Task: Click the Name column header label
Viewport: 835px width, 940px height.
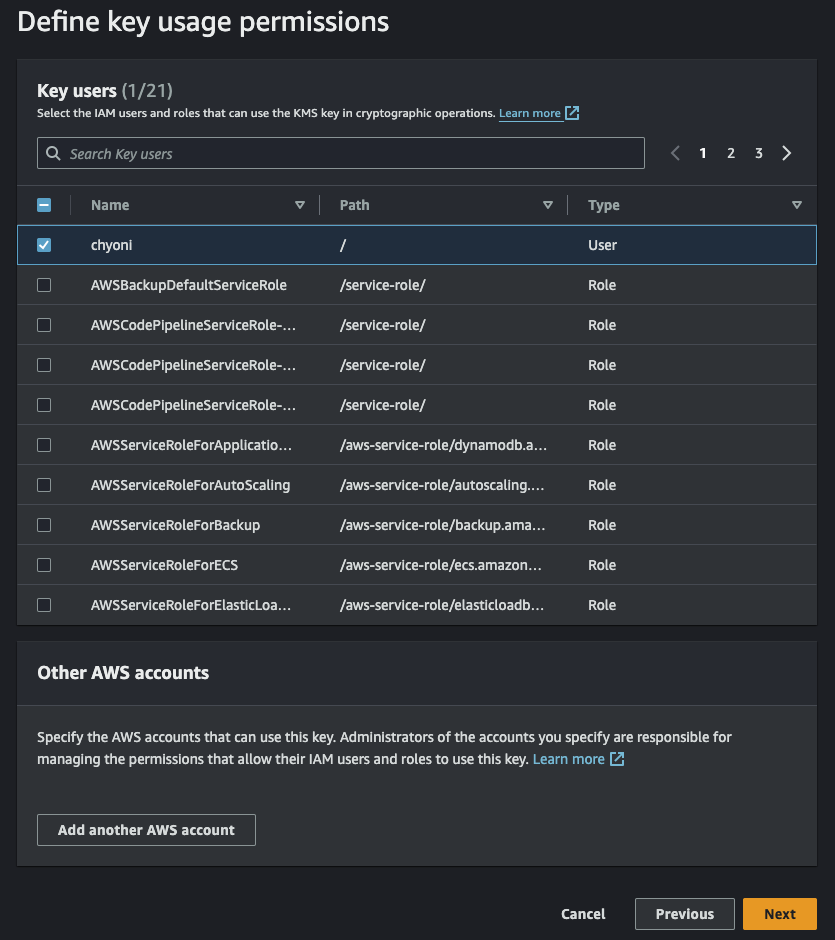Action: [x=110, y=205]
